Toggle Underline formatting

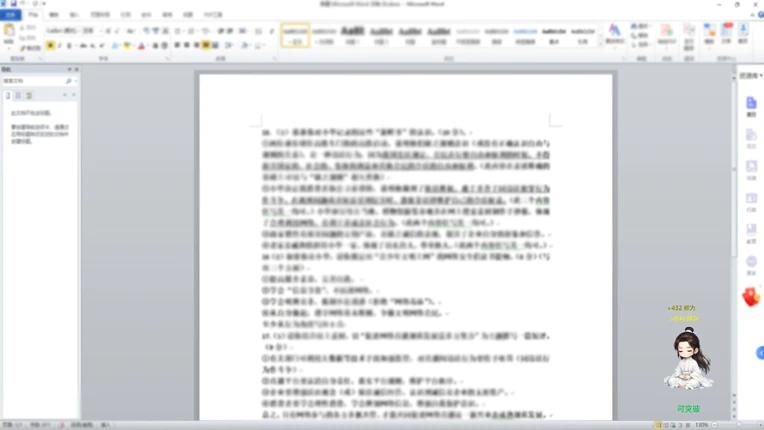pos(69,45)
